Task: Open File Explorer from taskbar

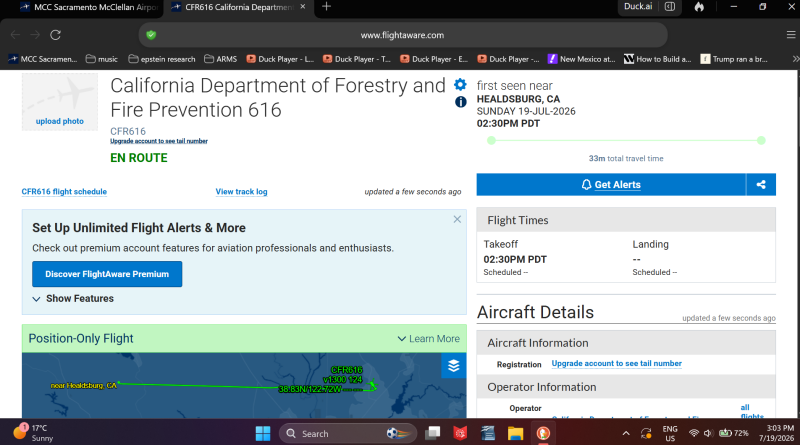Action: (515, 433)
